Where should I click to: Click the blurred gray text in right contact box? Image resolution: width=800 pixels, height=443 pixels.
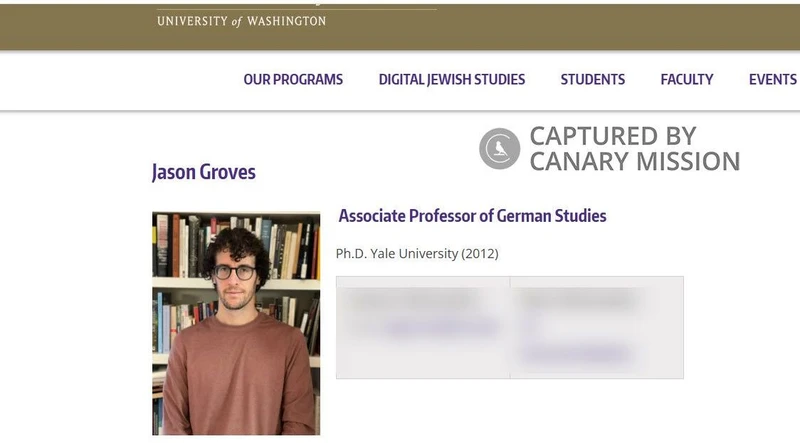[577, 299]
